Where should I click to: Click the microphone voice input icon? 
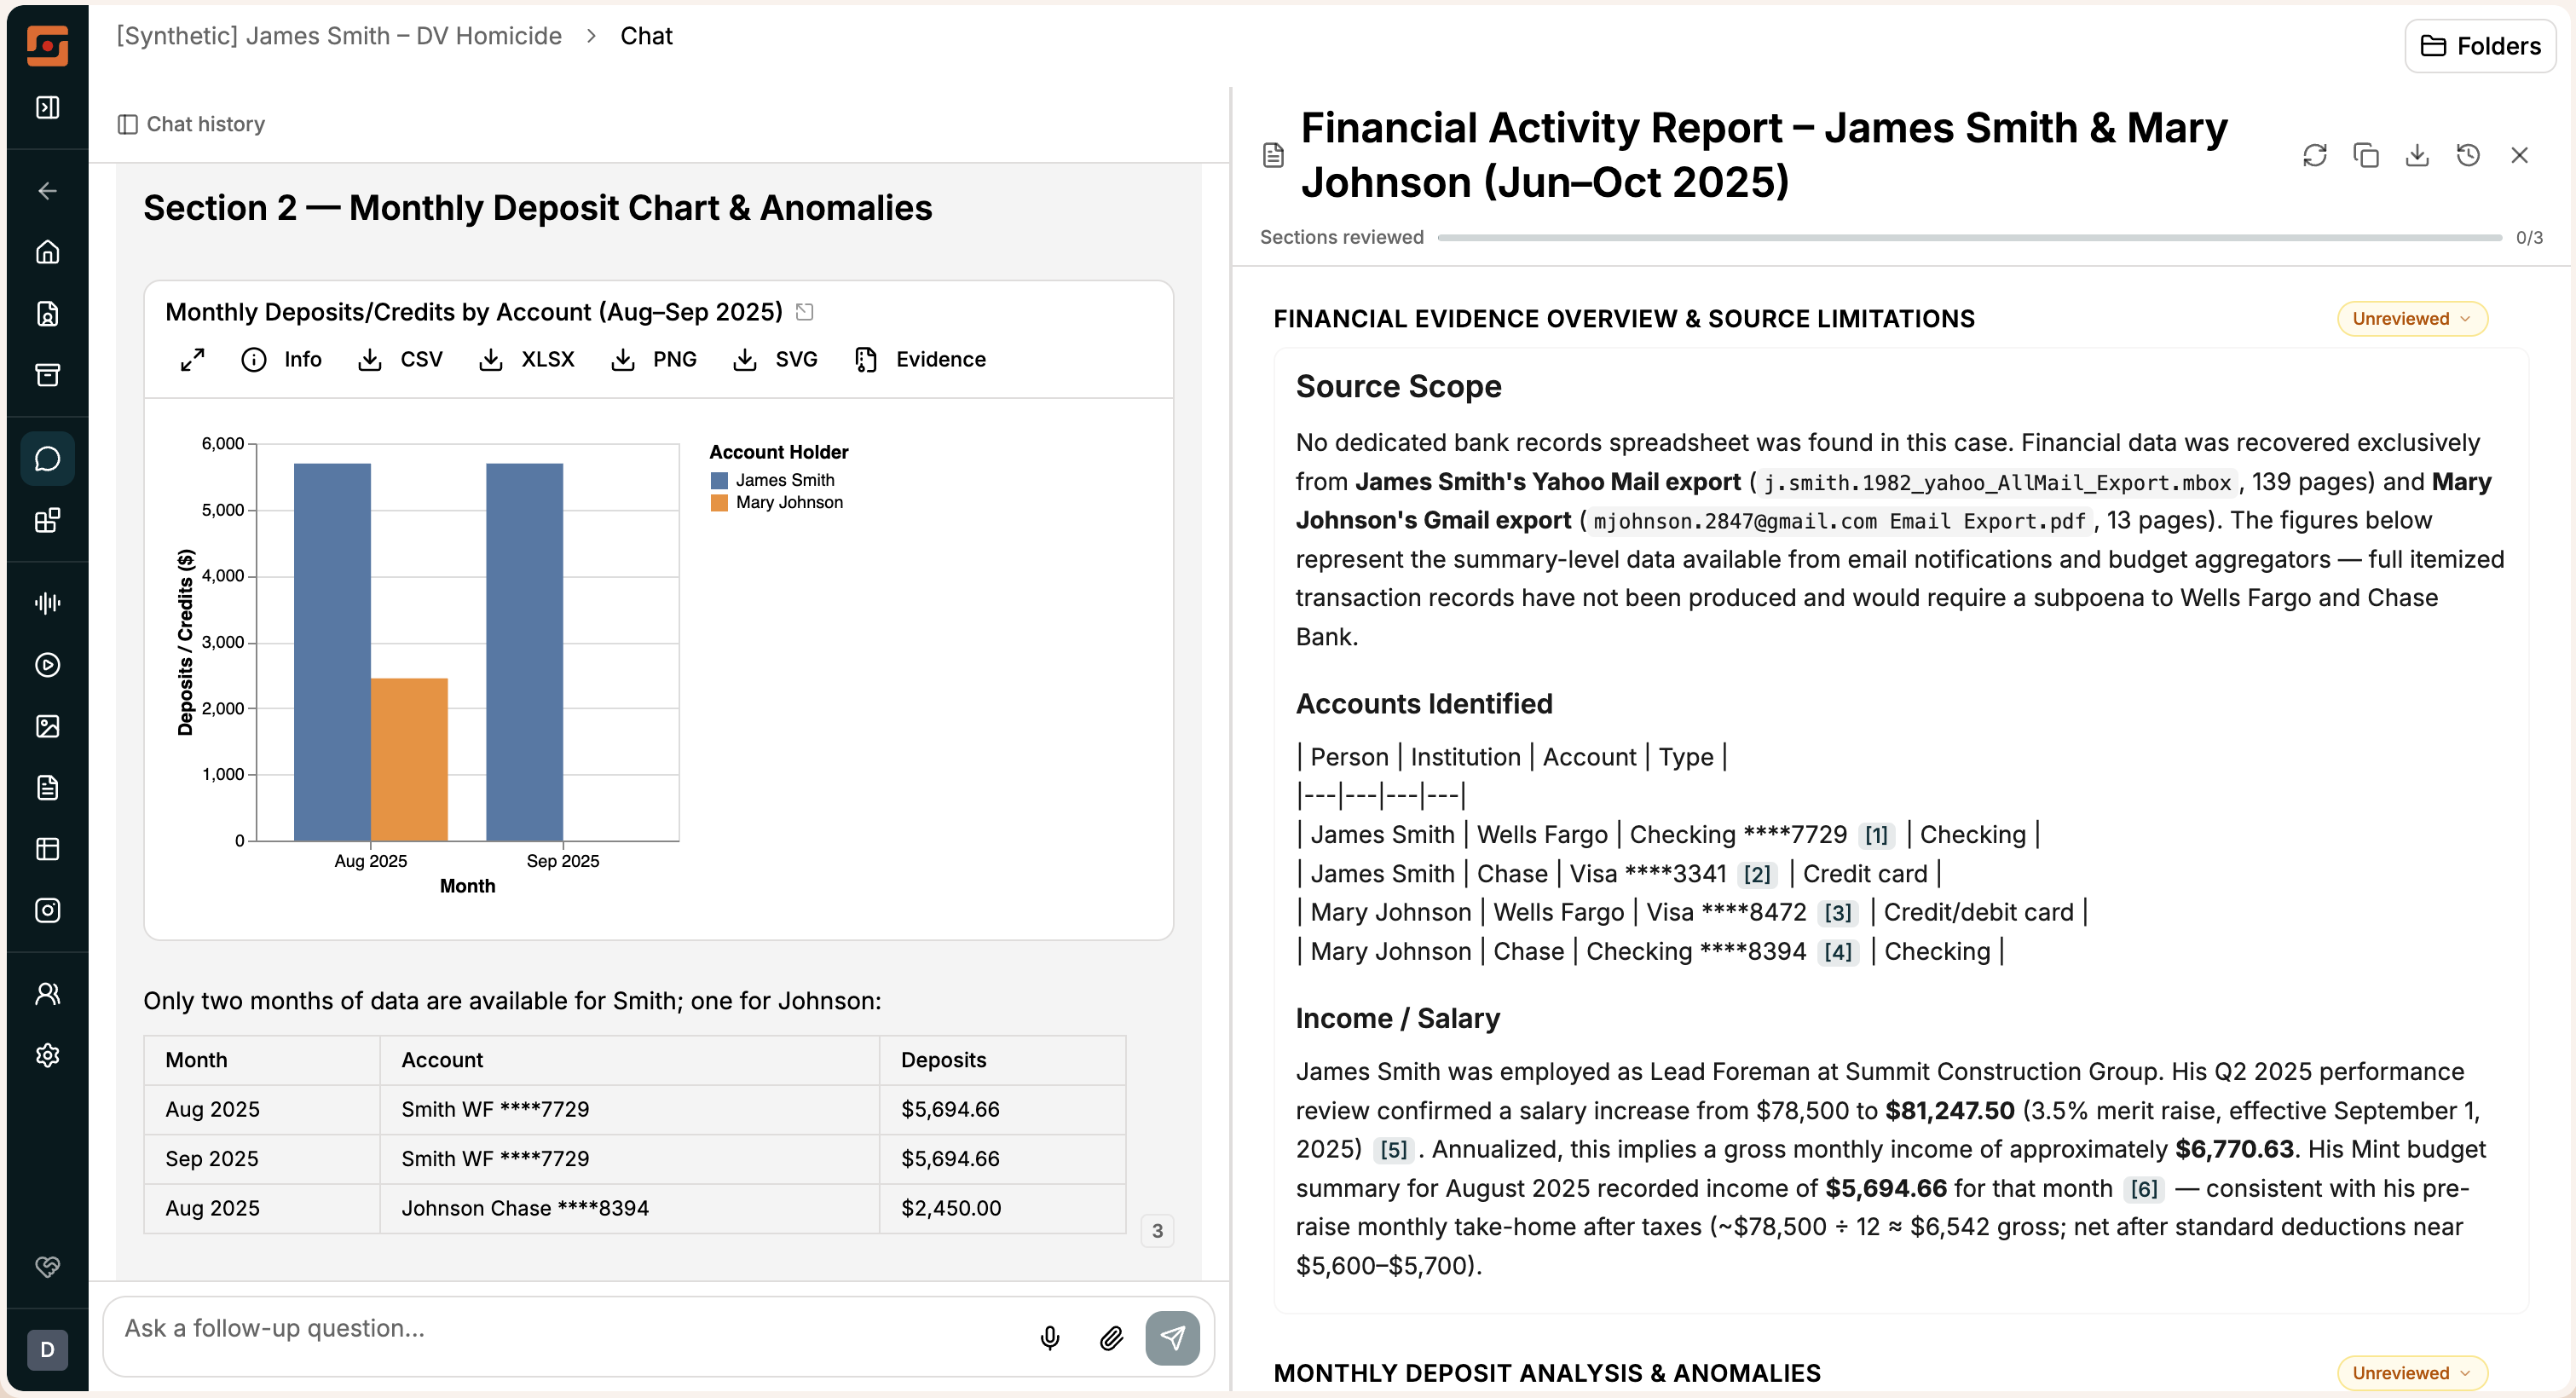(x=1050, y=1338)
